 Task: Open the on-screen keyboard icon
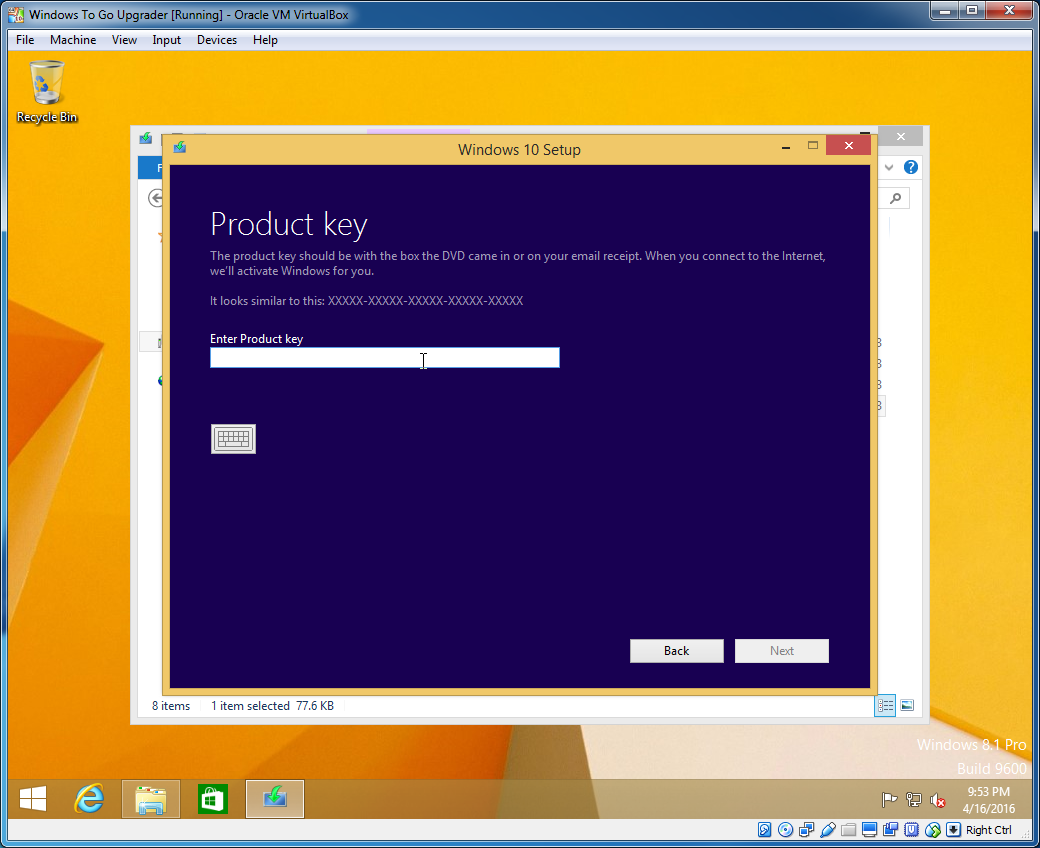coord(233,439)
